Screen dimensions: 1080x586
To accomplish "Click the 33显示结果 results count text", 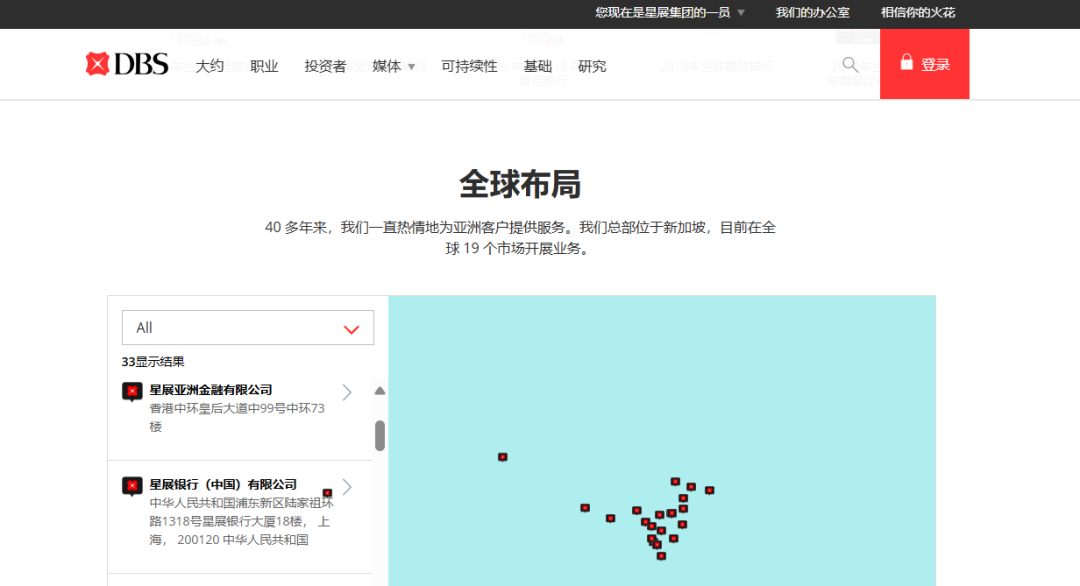I will point(153,362).
